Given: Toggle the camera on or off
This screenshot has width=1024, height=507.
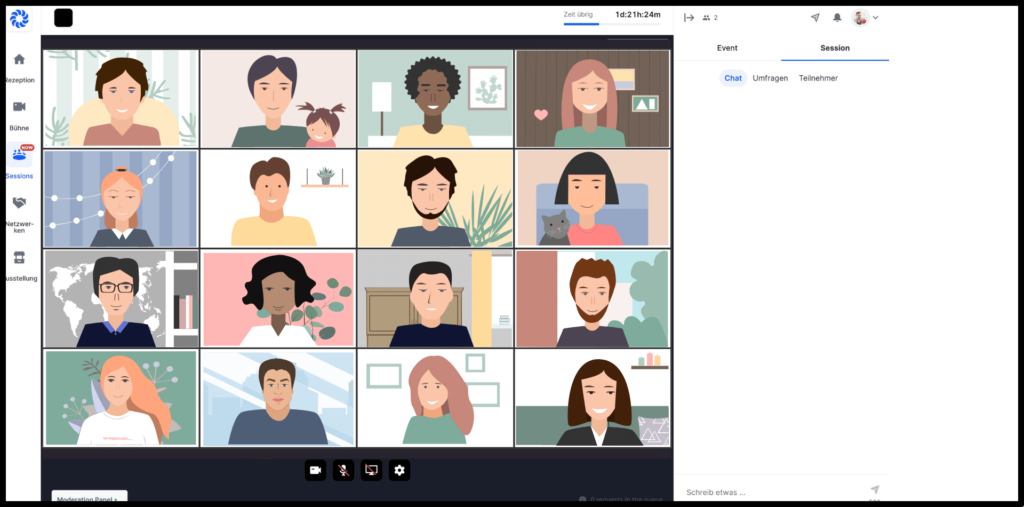Looking at the screenshot, I should (315, 470).
